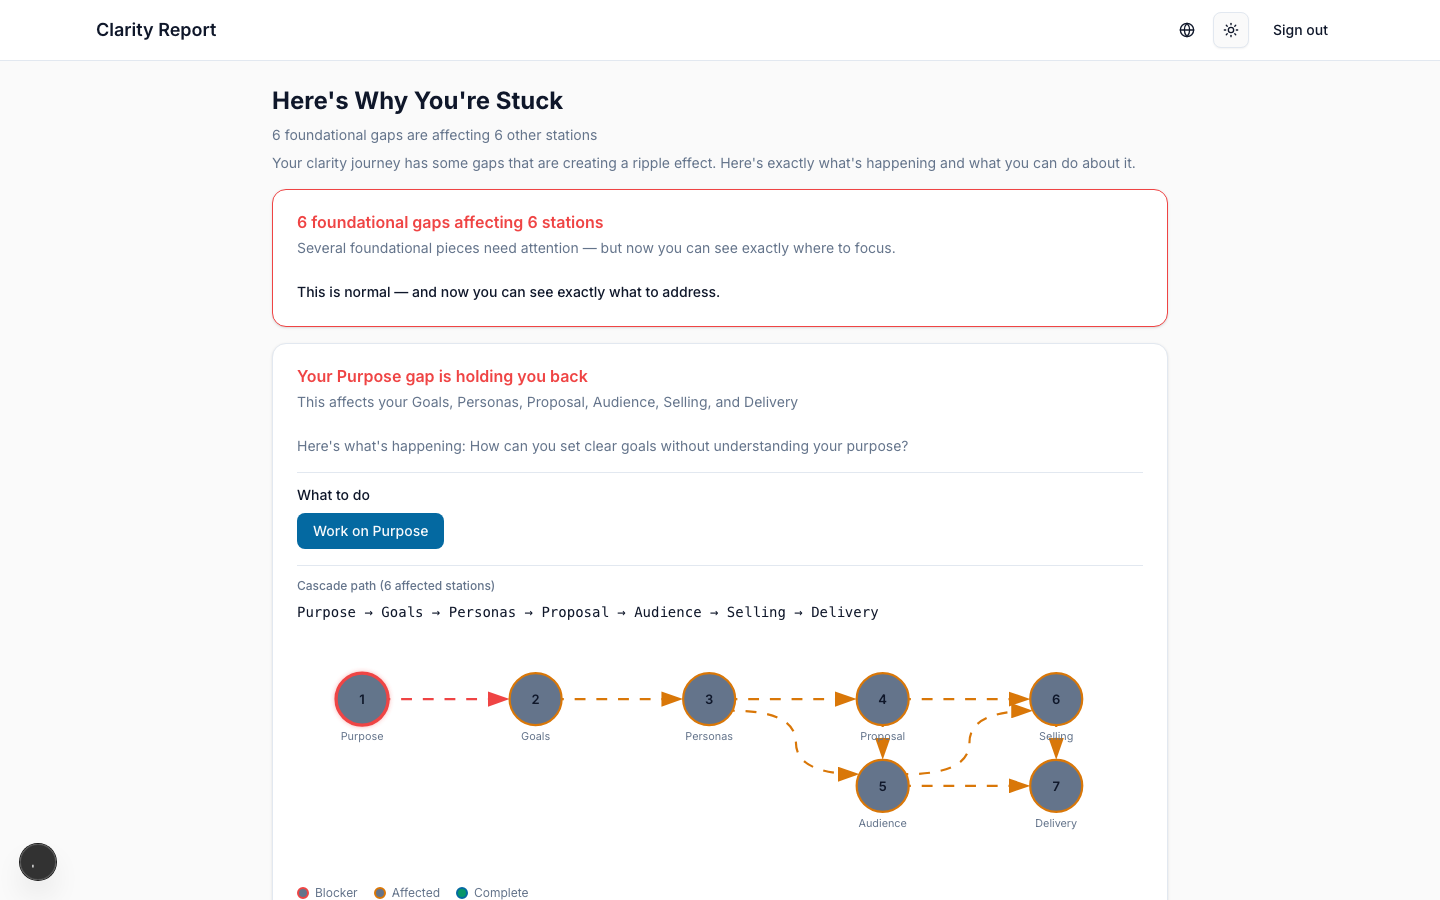Click the orange Affected legend dot
This screenshot has width=1440, height=900.
click(380, 893)
